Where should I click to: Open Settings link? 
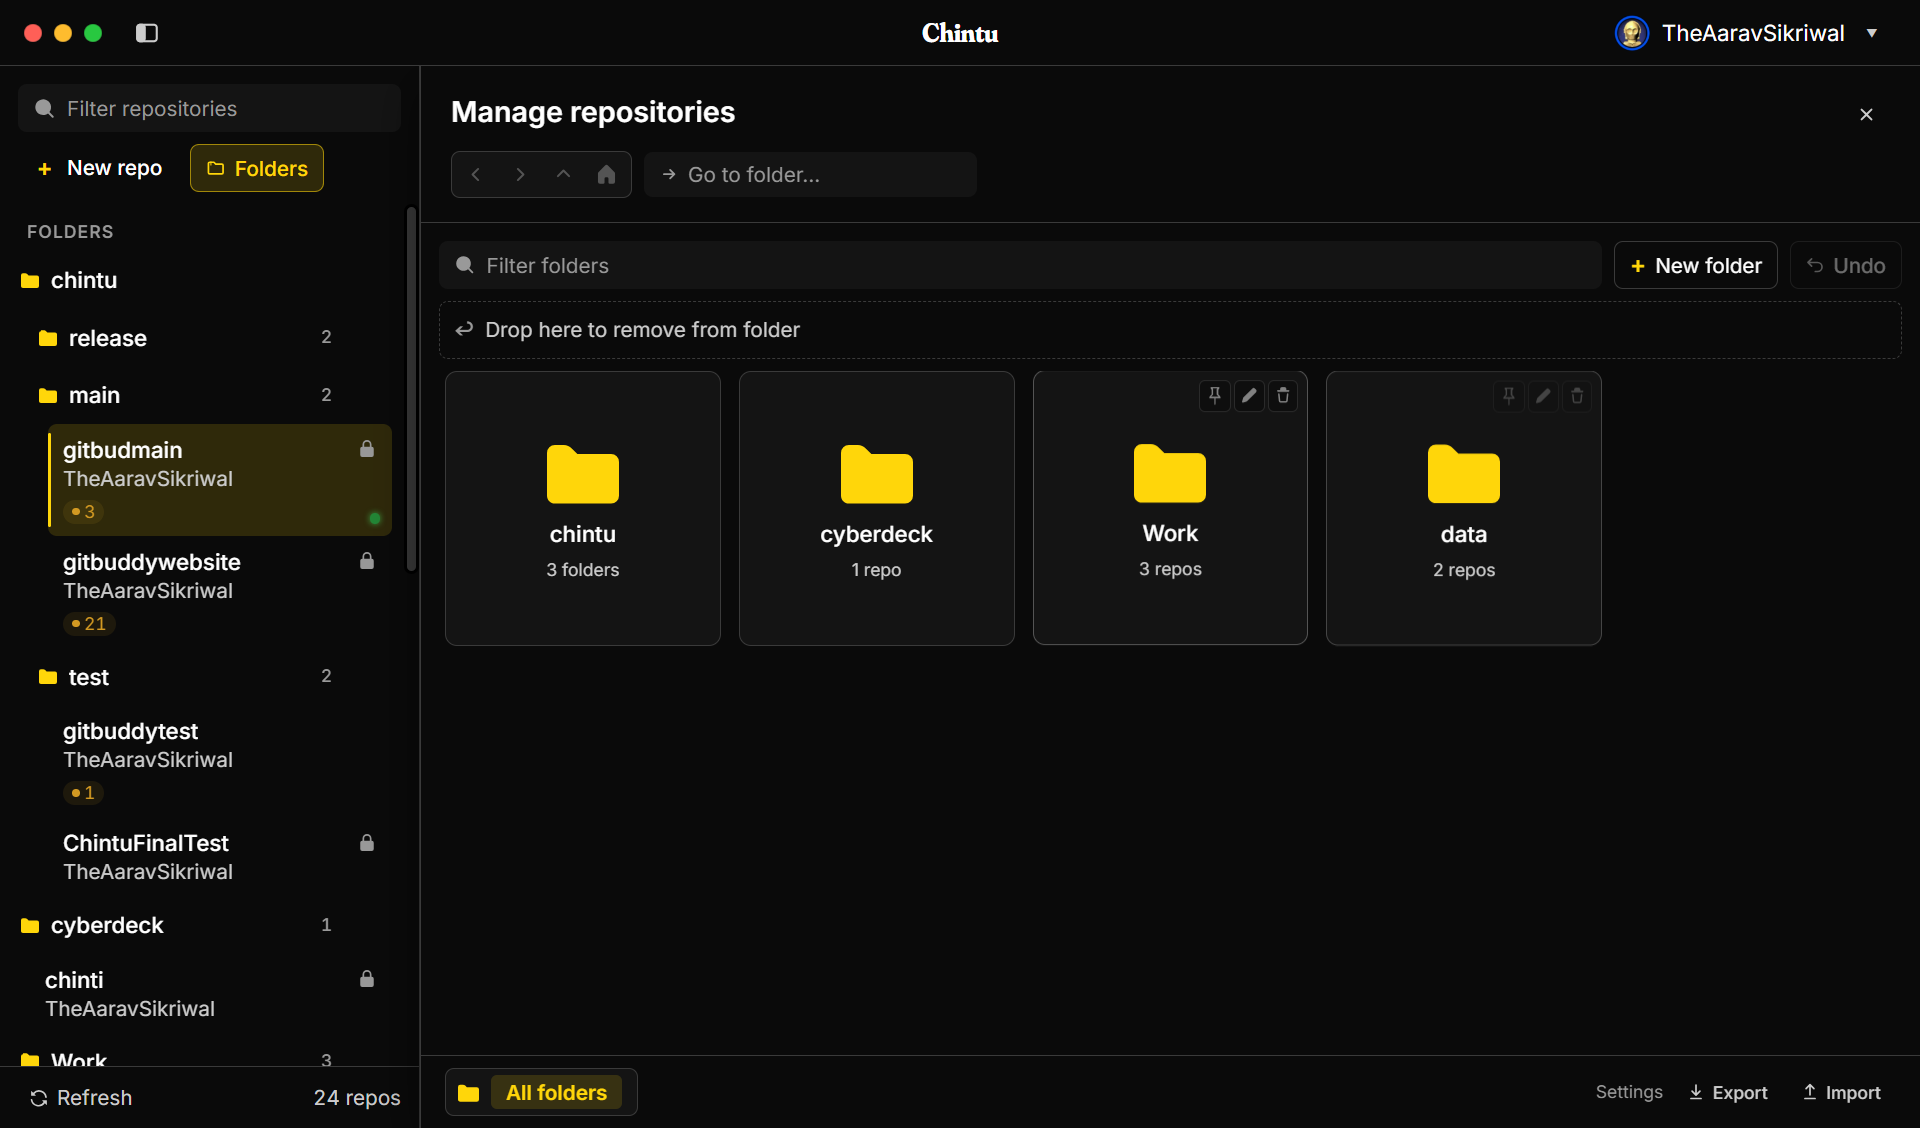click(1629, 1092)
